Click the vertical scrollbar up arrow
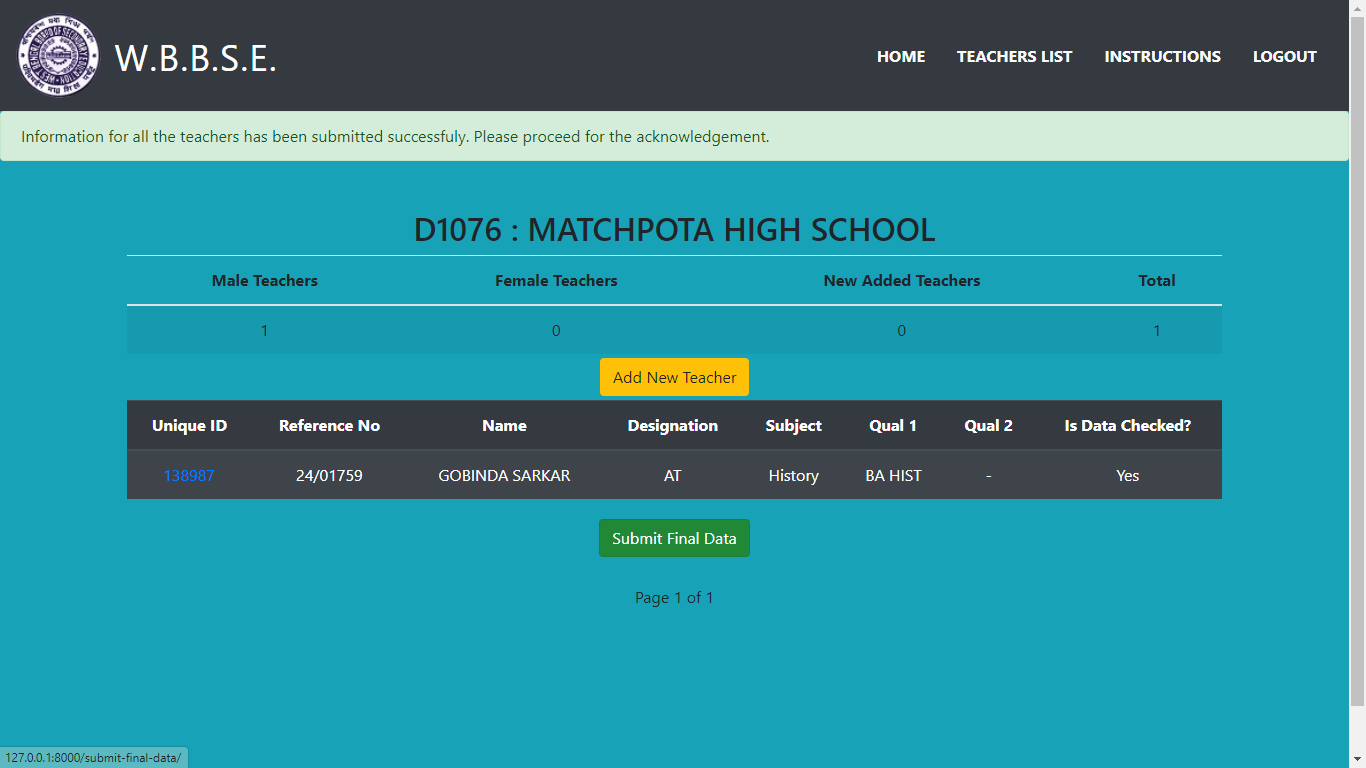 1357,8
